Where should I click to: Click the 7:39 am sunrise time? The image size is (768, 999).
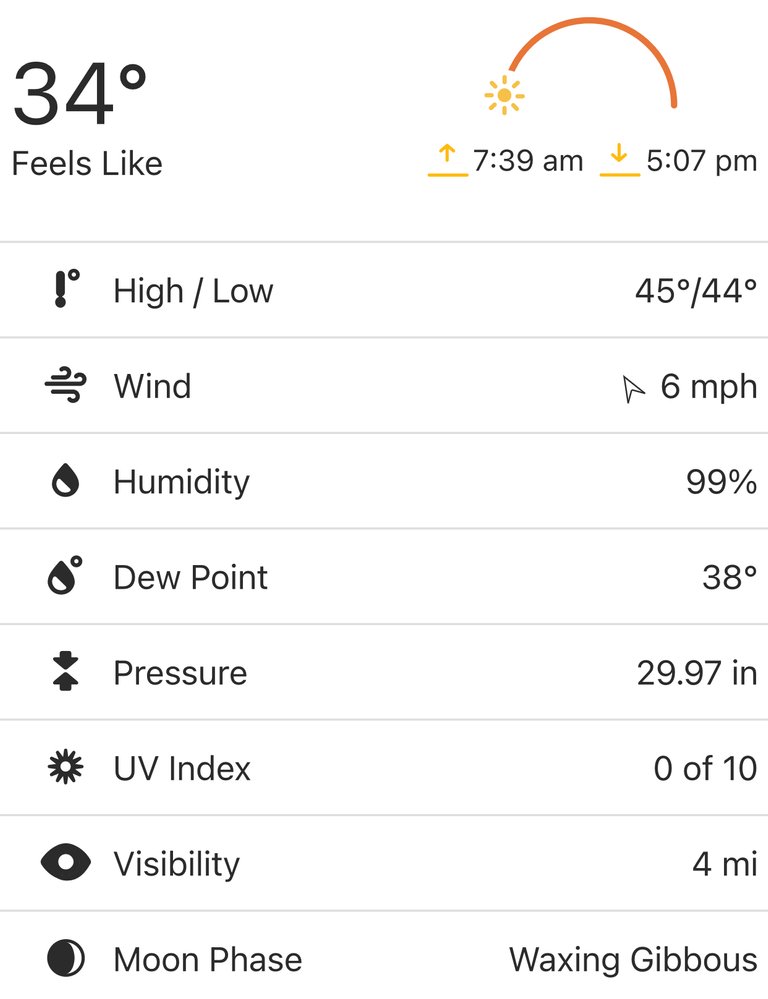click(528, 161)
